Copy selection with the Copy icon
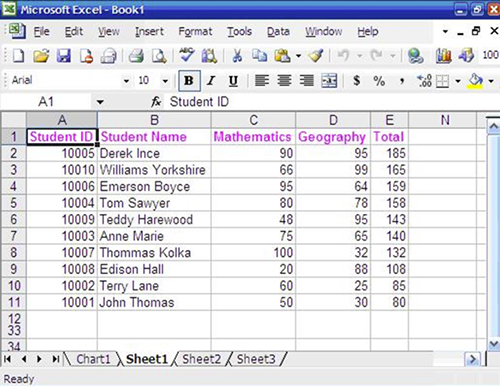Screen dimensions: 500x386 pos(259,55)
